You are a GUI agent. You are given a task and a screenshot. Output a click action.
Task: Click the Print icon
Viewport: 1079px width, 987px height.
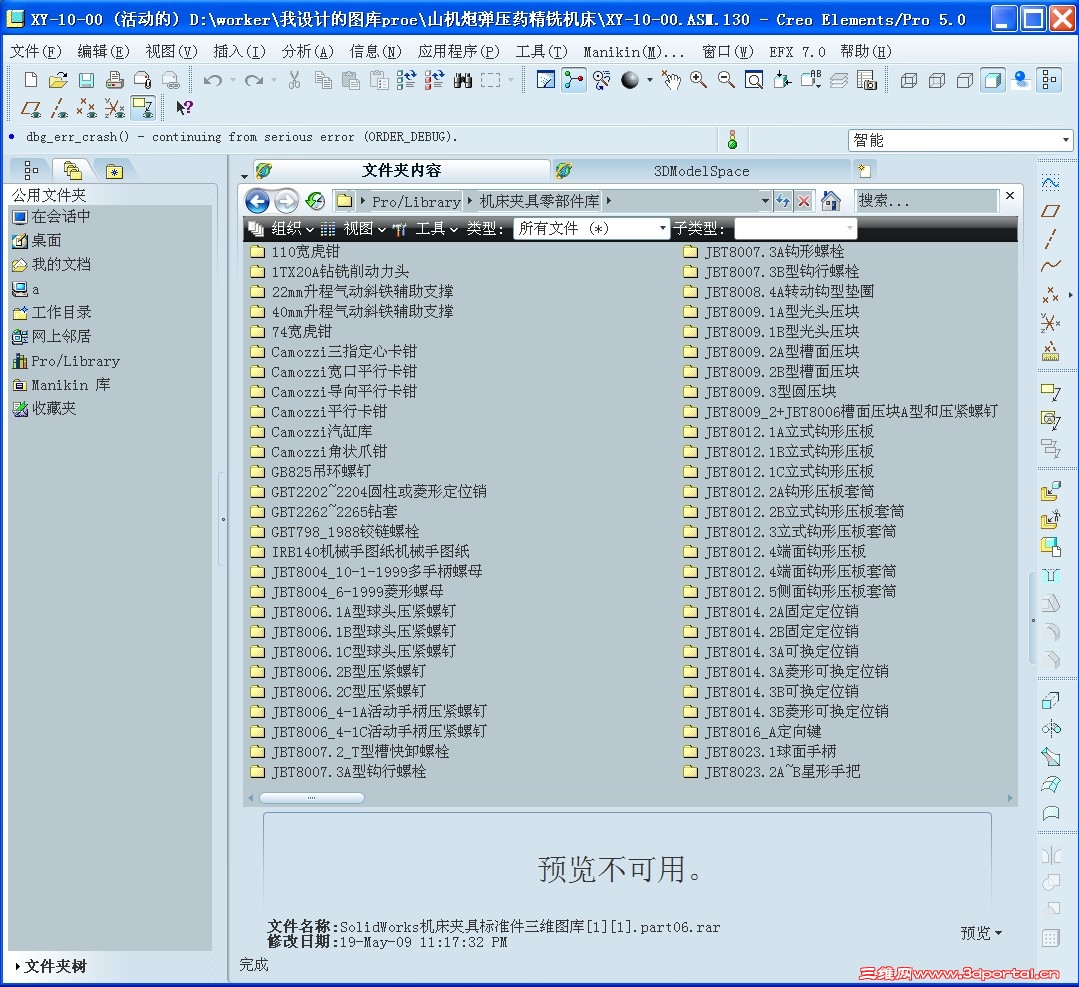[115, 80]
